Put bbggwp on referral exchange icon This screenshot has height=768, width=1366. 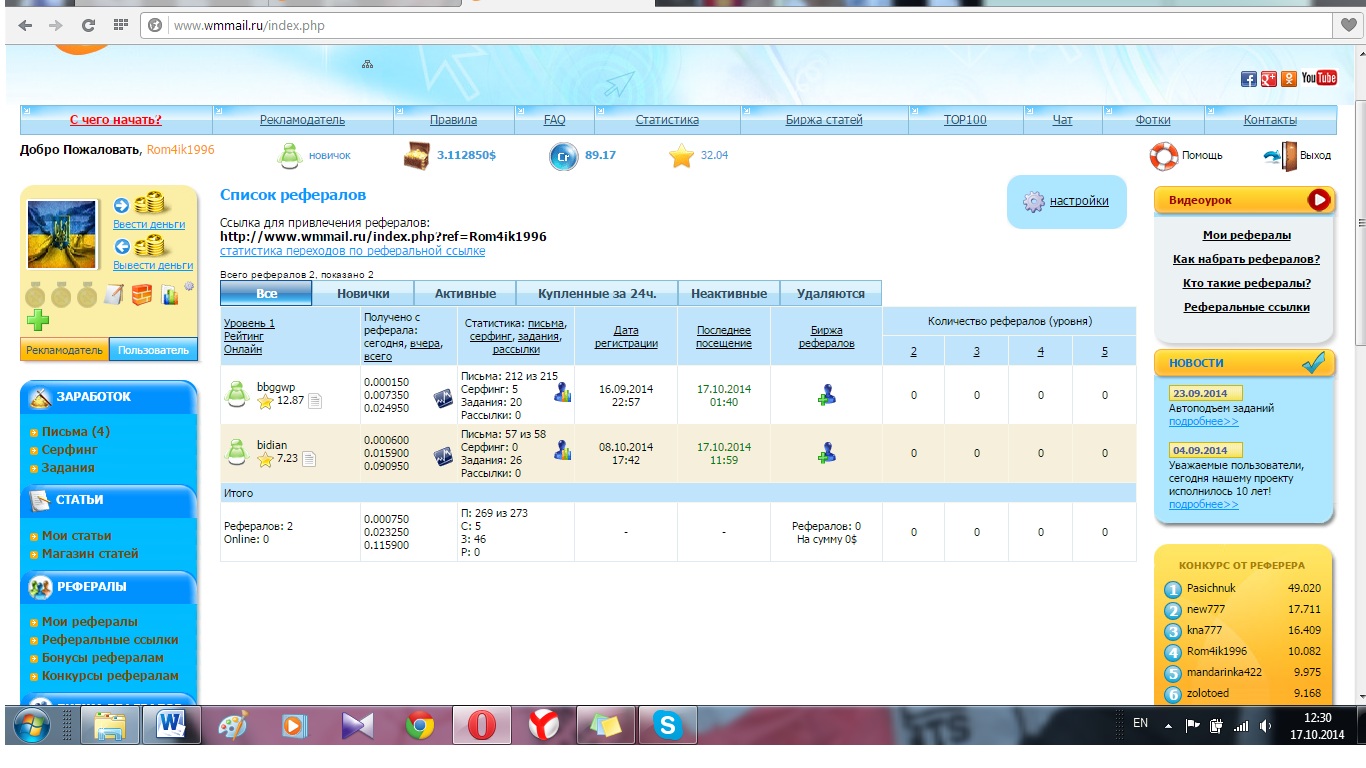pyautogui.click(x=826, y=395)
